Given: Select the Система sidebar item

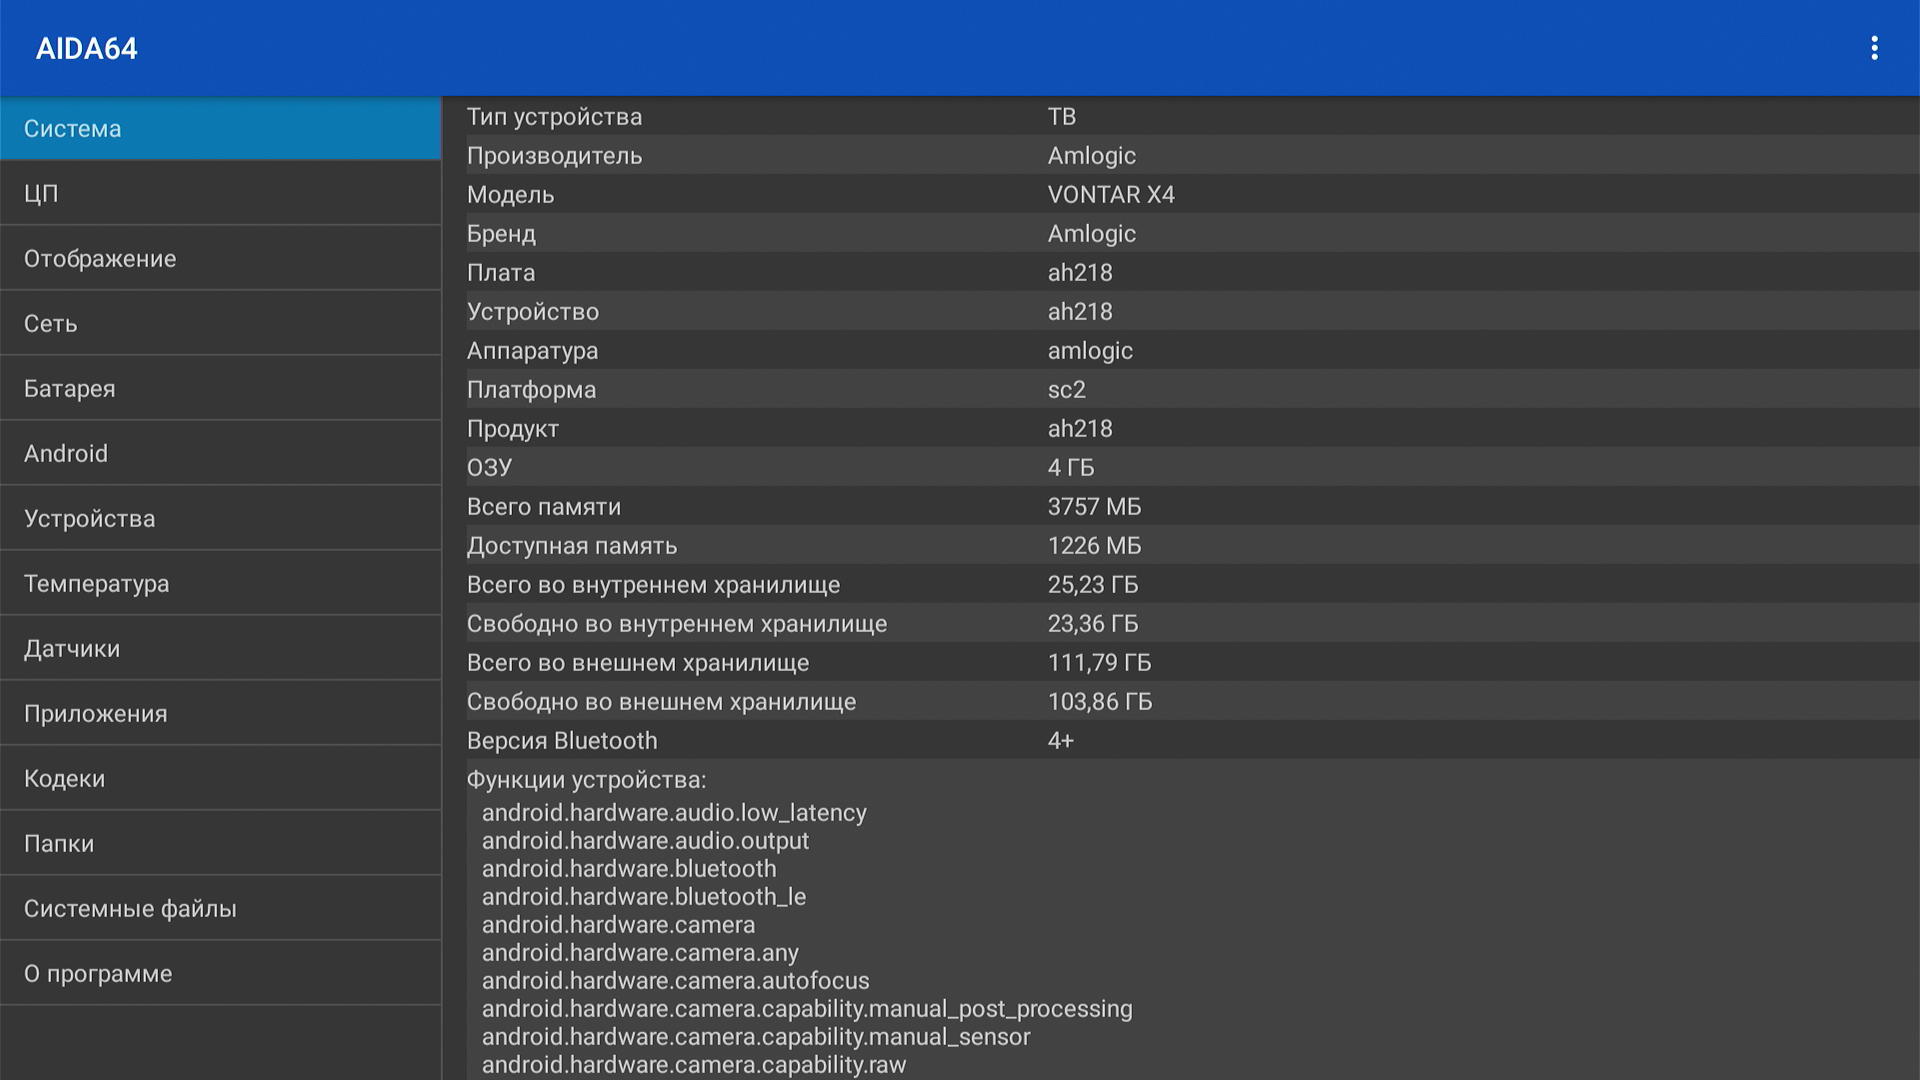Looking at the screenshot, I should point(220,129).
